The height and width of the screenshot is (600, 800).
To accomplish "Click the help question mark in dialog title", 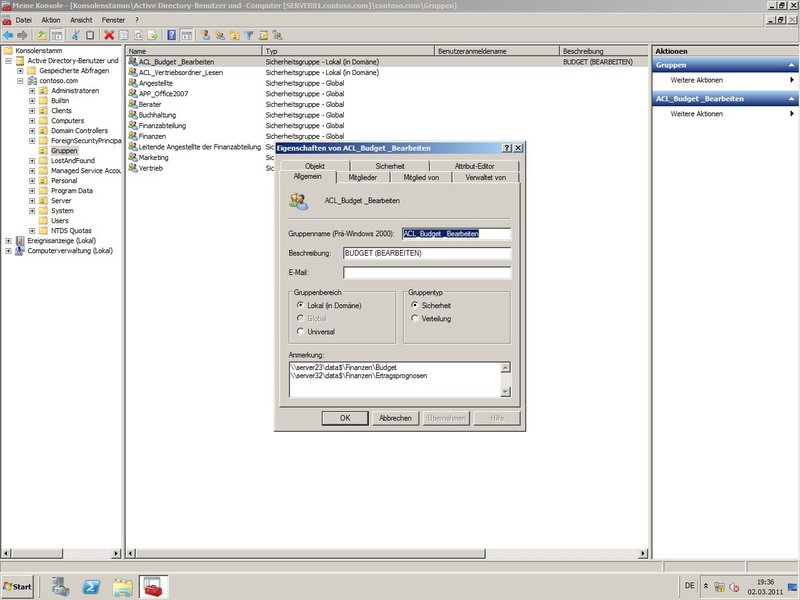I will tap(507, 148).
